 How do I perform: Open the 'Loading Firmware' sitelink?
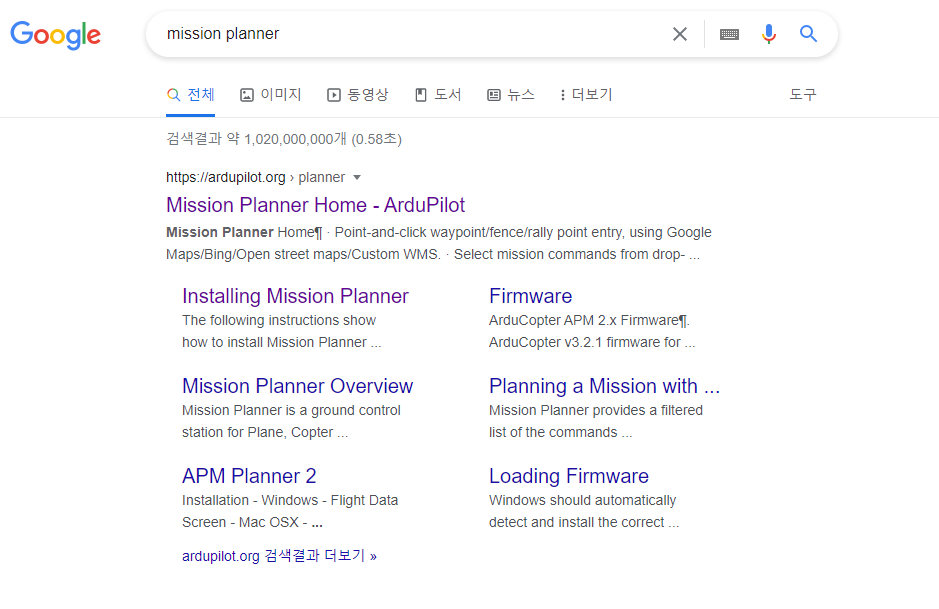point(569,476)
